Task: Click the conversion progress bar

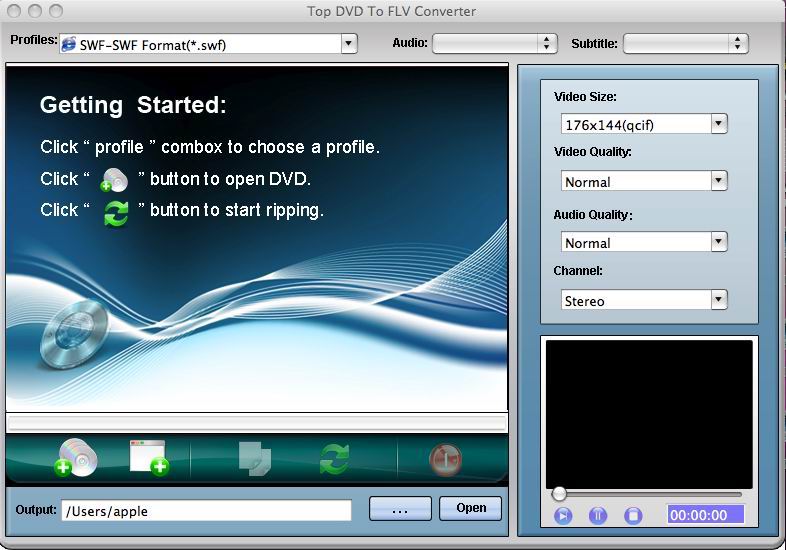Action: point(257,424)
